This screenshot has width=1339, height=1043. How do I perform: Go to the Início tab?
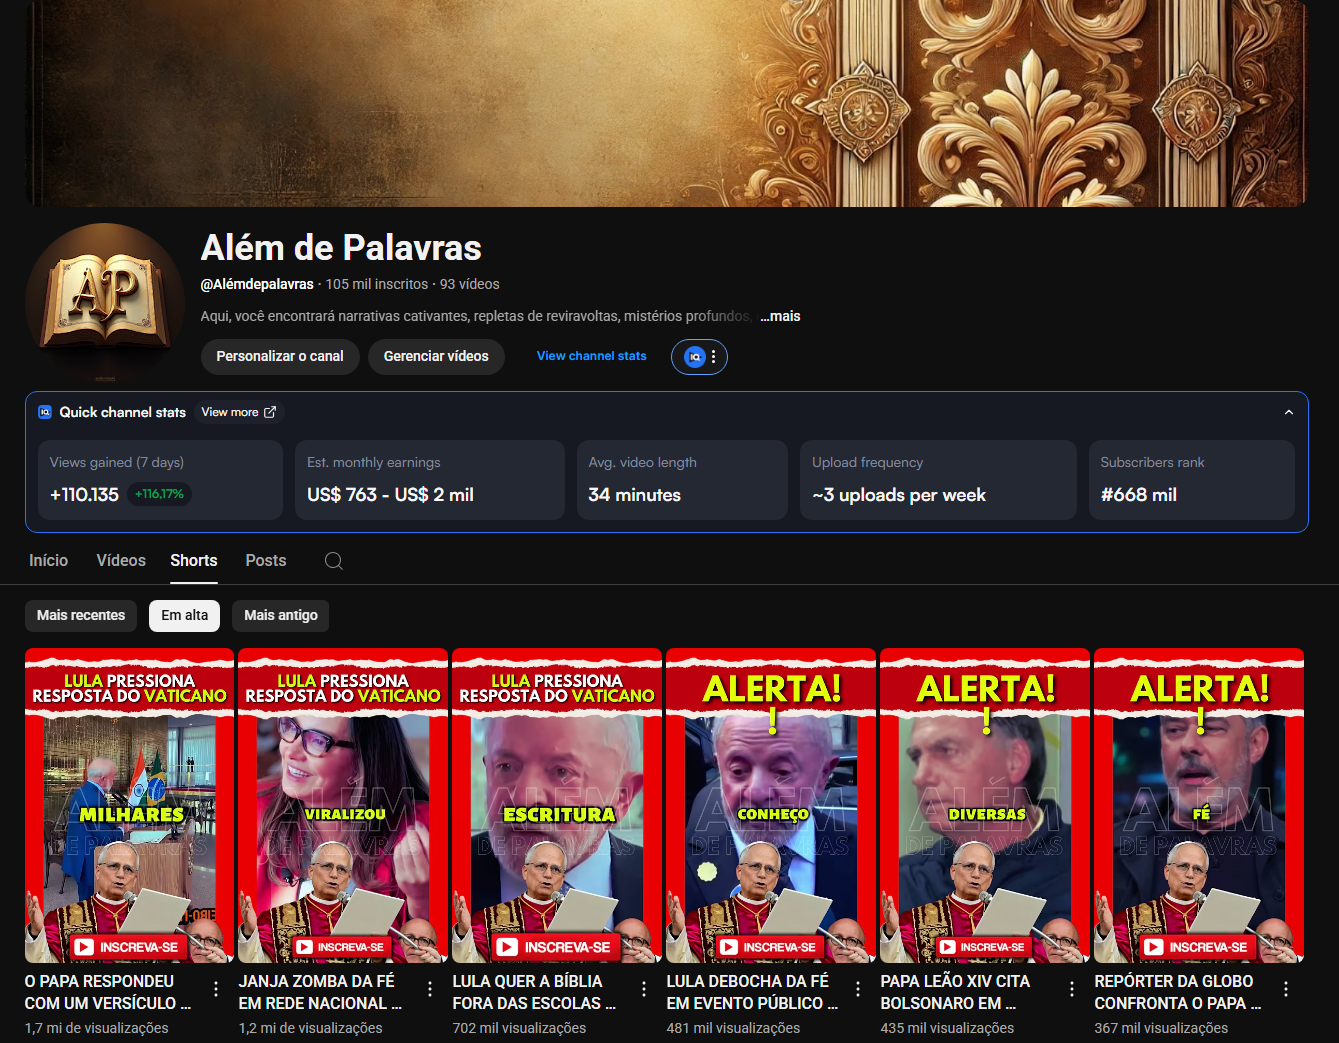click(48, 561)
